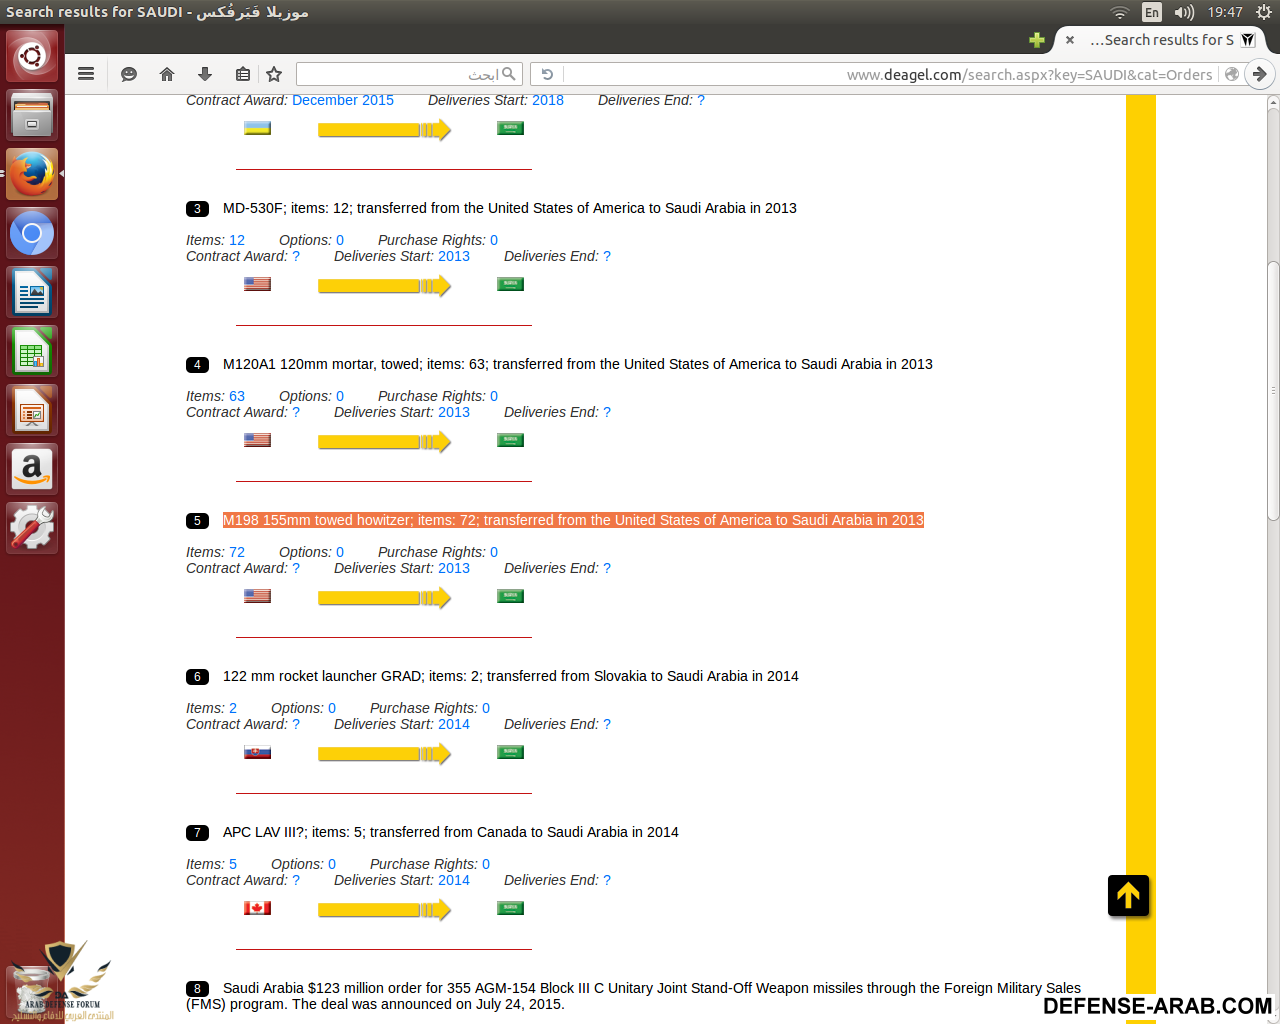Launch LibreOffice Writer from the dock
The height and width of the screenshot is (1024, 1280).
(x=32, y=292)
